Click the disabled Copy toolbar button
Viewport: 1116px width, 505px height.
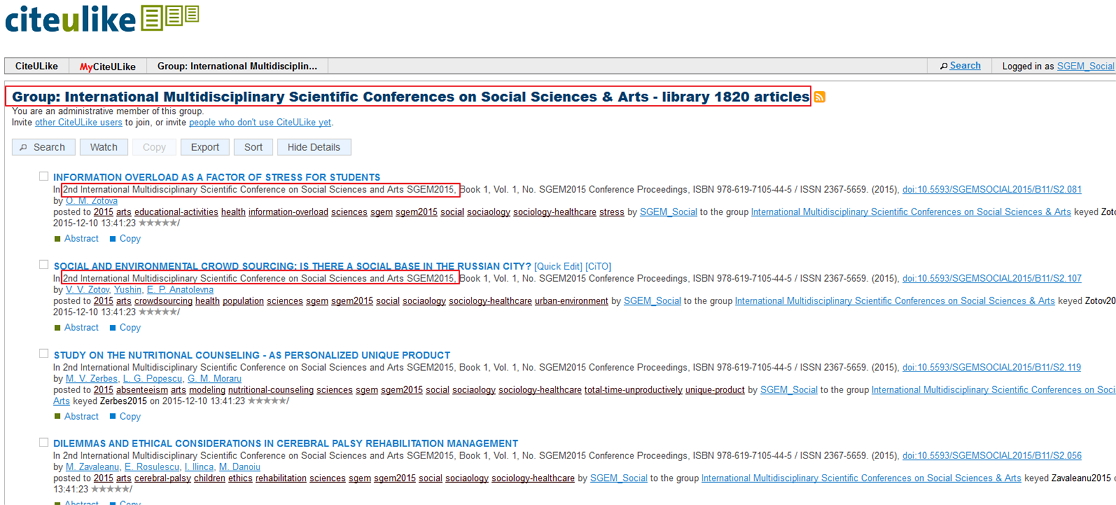154,147
